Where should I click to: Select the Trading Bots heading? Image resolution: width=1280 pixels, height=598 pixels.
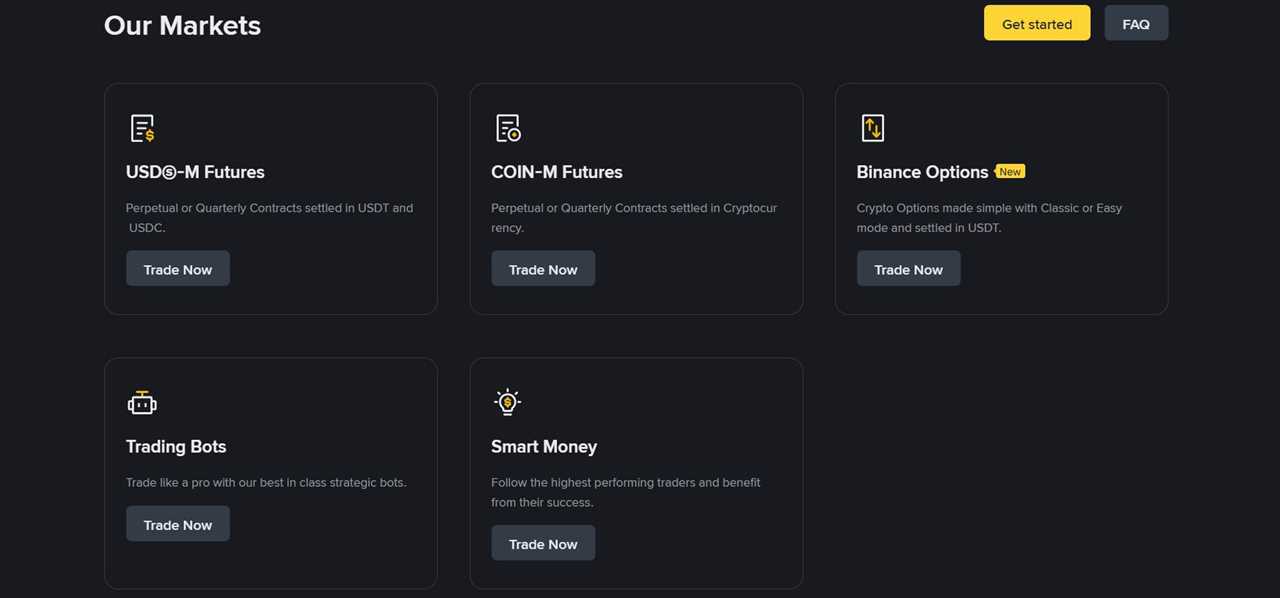point(176,446)
